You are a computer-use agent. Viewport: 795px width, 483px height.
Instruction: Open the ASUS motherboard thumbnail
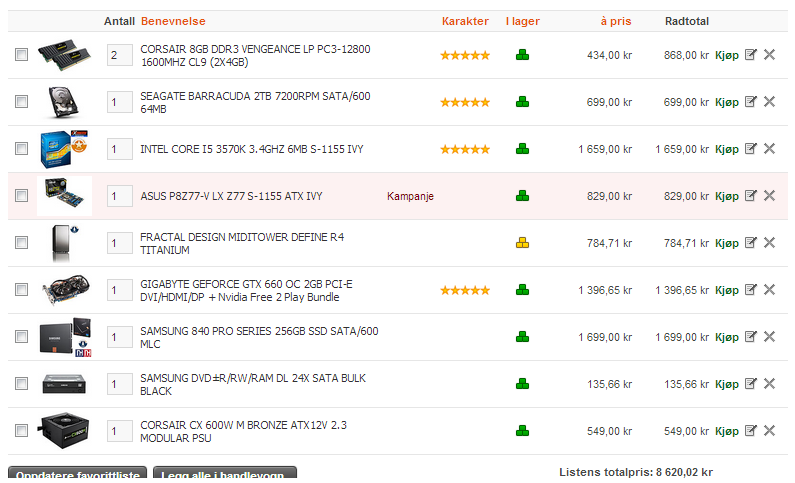(x=64, y=196)
